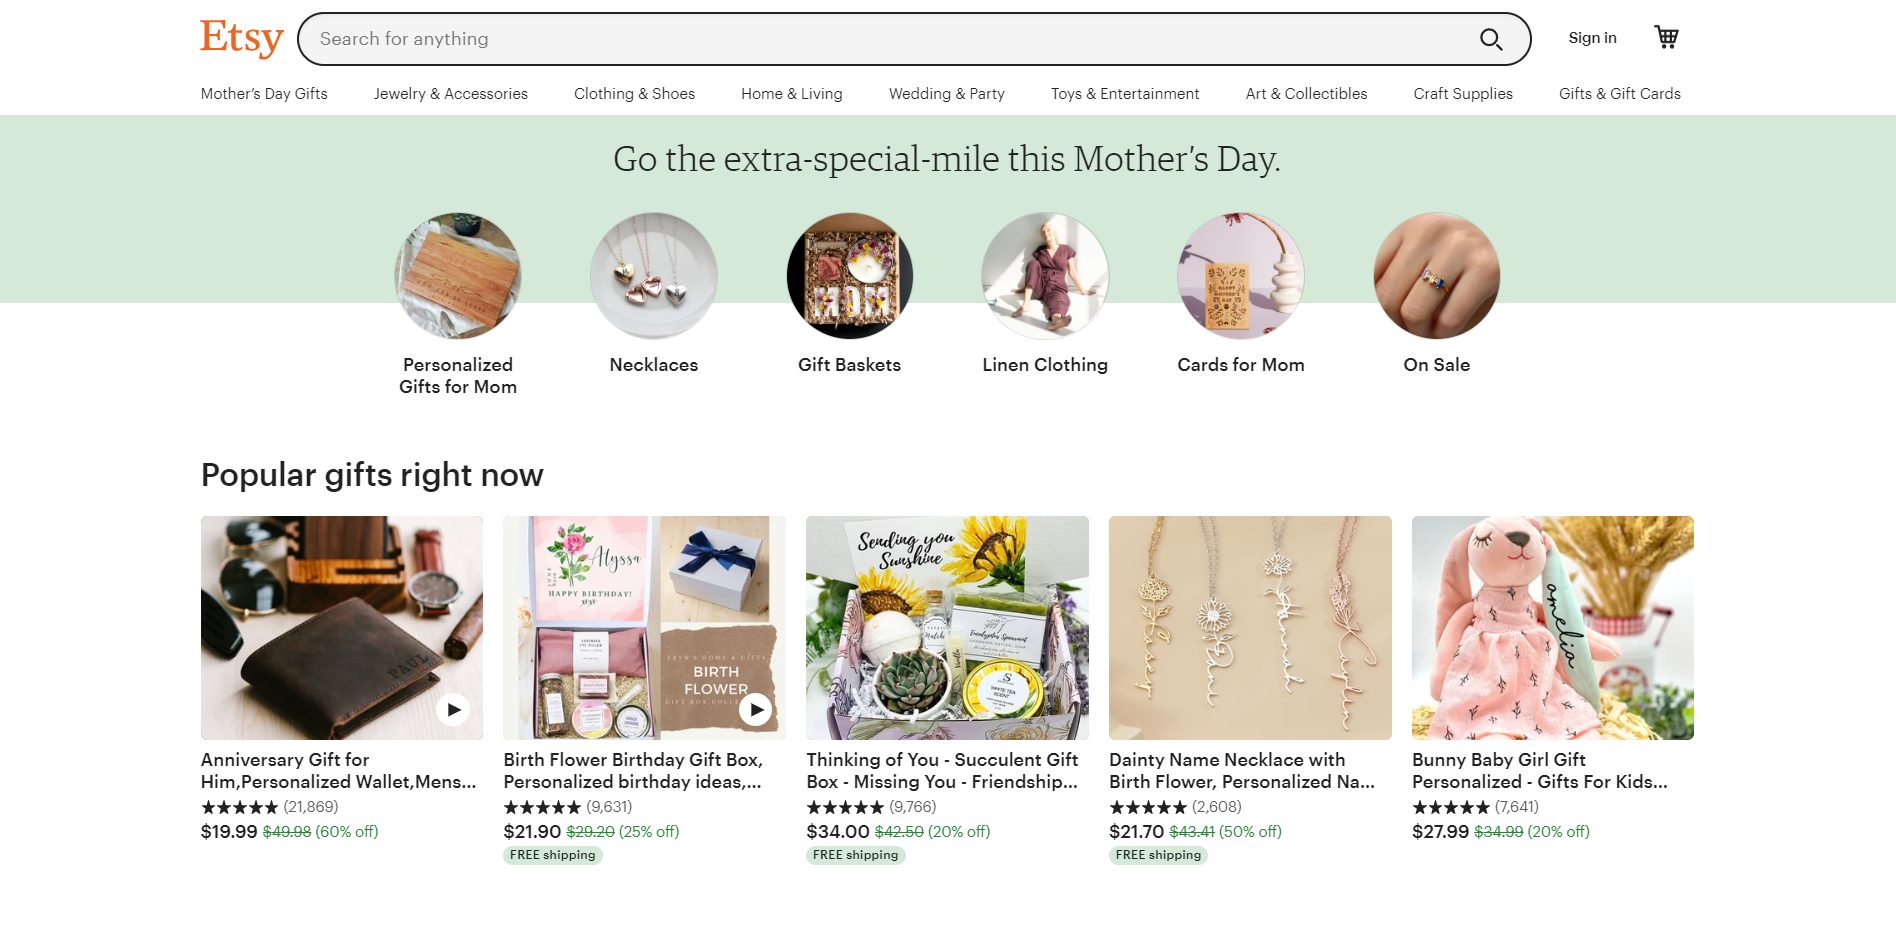Play the Birth Flower Gift Box video
This screenshot has height=927, width=1896.
pyautogui.click(x=757, y=712)
